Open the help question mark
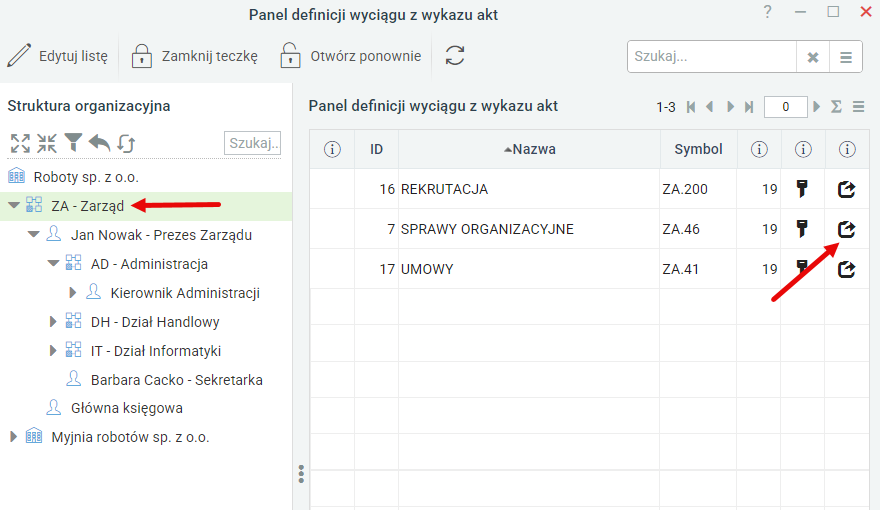This screenshot has height=510, width=880. click(x=767, y=12)
